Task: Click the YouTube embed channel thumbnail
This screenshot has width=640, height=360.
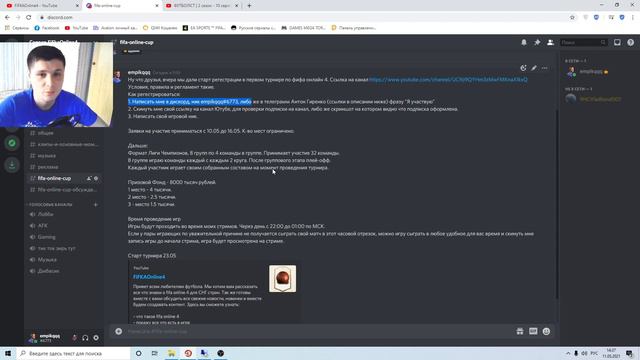Action: click(x=282, y=278)
